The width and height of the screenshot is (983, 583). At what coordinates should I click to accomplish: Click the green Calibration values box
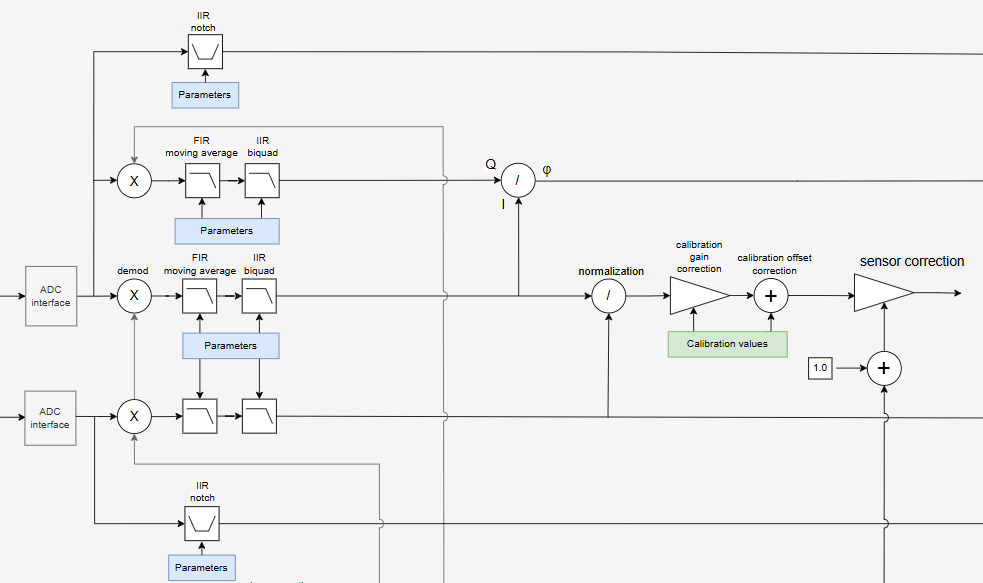[727, 344]
